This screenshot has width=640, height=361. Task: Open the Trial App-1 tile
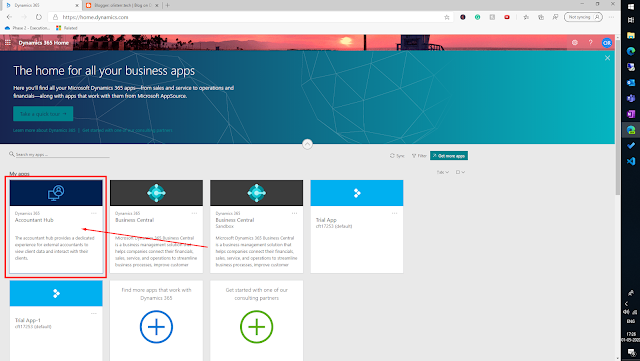point(56,321)
